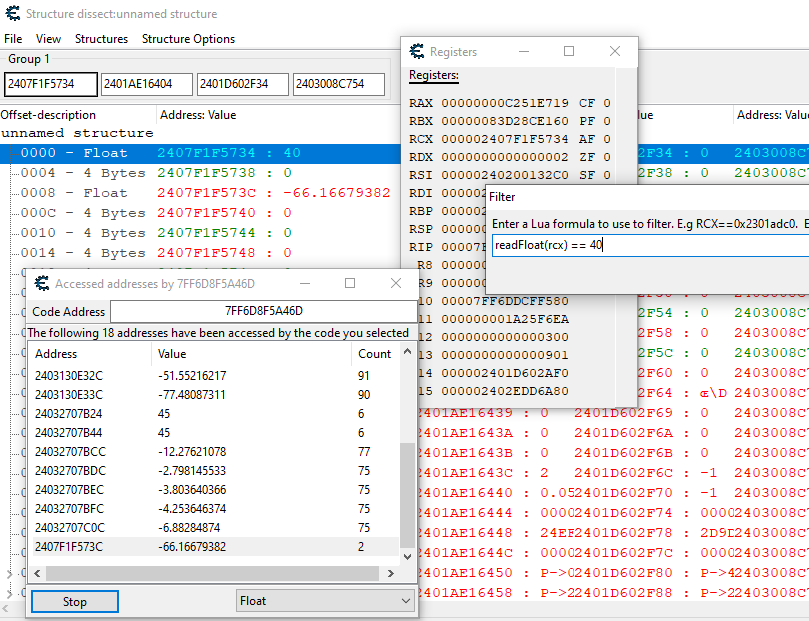Select address 2407F1F573C in accessed list
The width and height of the screenshot is (809, 621).
tap(69, 546)
